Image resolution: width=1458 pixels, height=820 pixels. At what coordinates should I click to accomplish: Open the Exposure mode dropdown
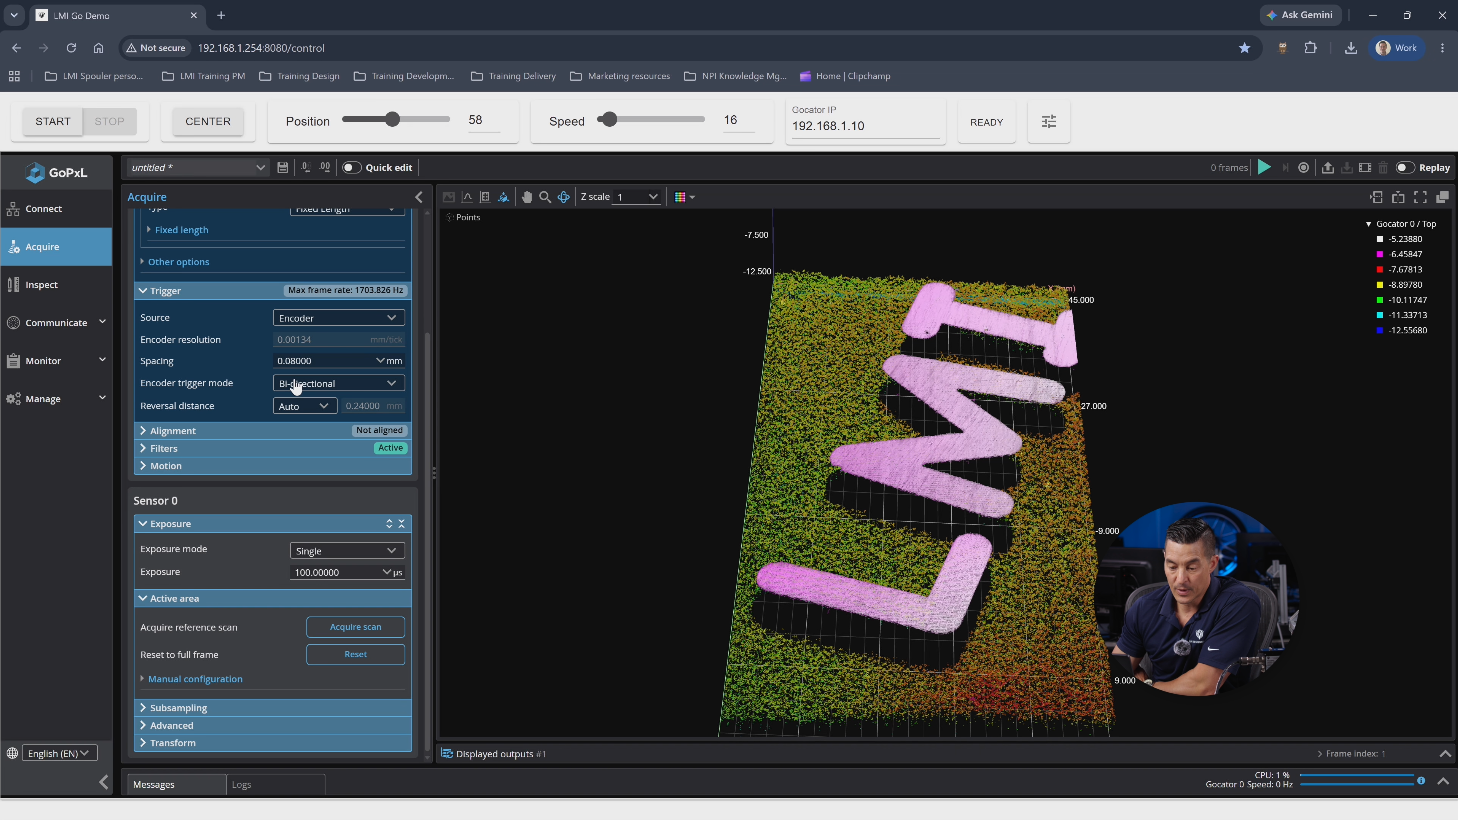point(347,551)
